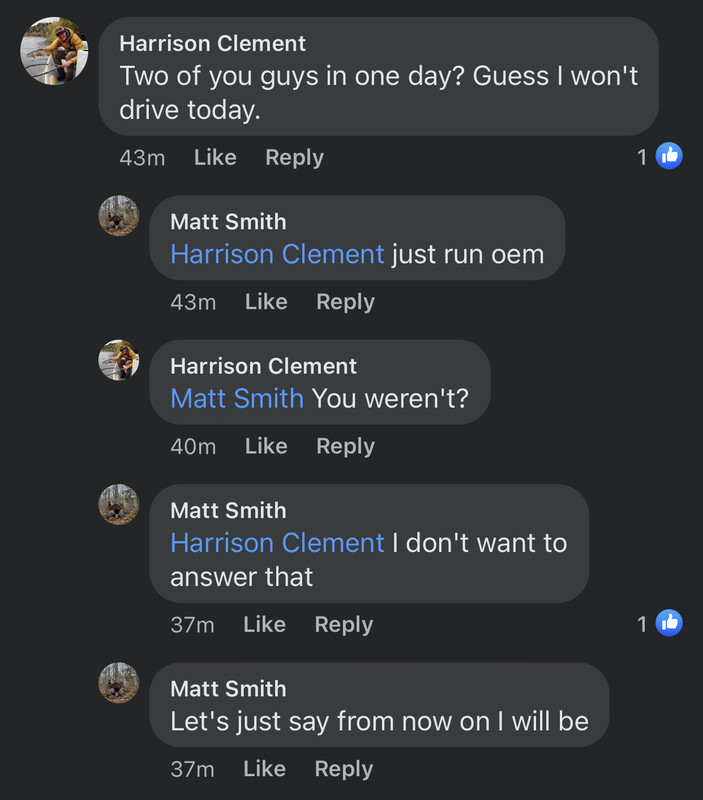Viewport: 703px width, 800px height.
Task: Reply to "Let's just say from now on" comment
Action: coord(344,769)
